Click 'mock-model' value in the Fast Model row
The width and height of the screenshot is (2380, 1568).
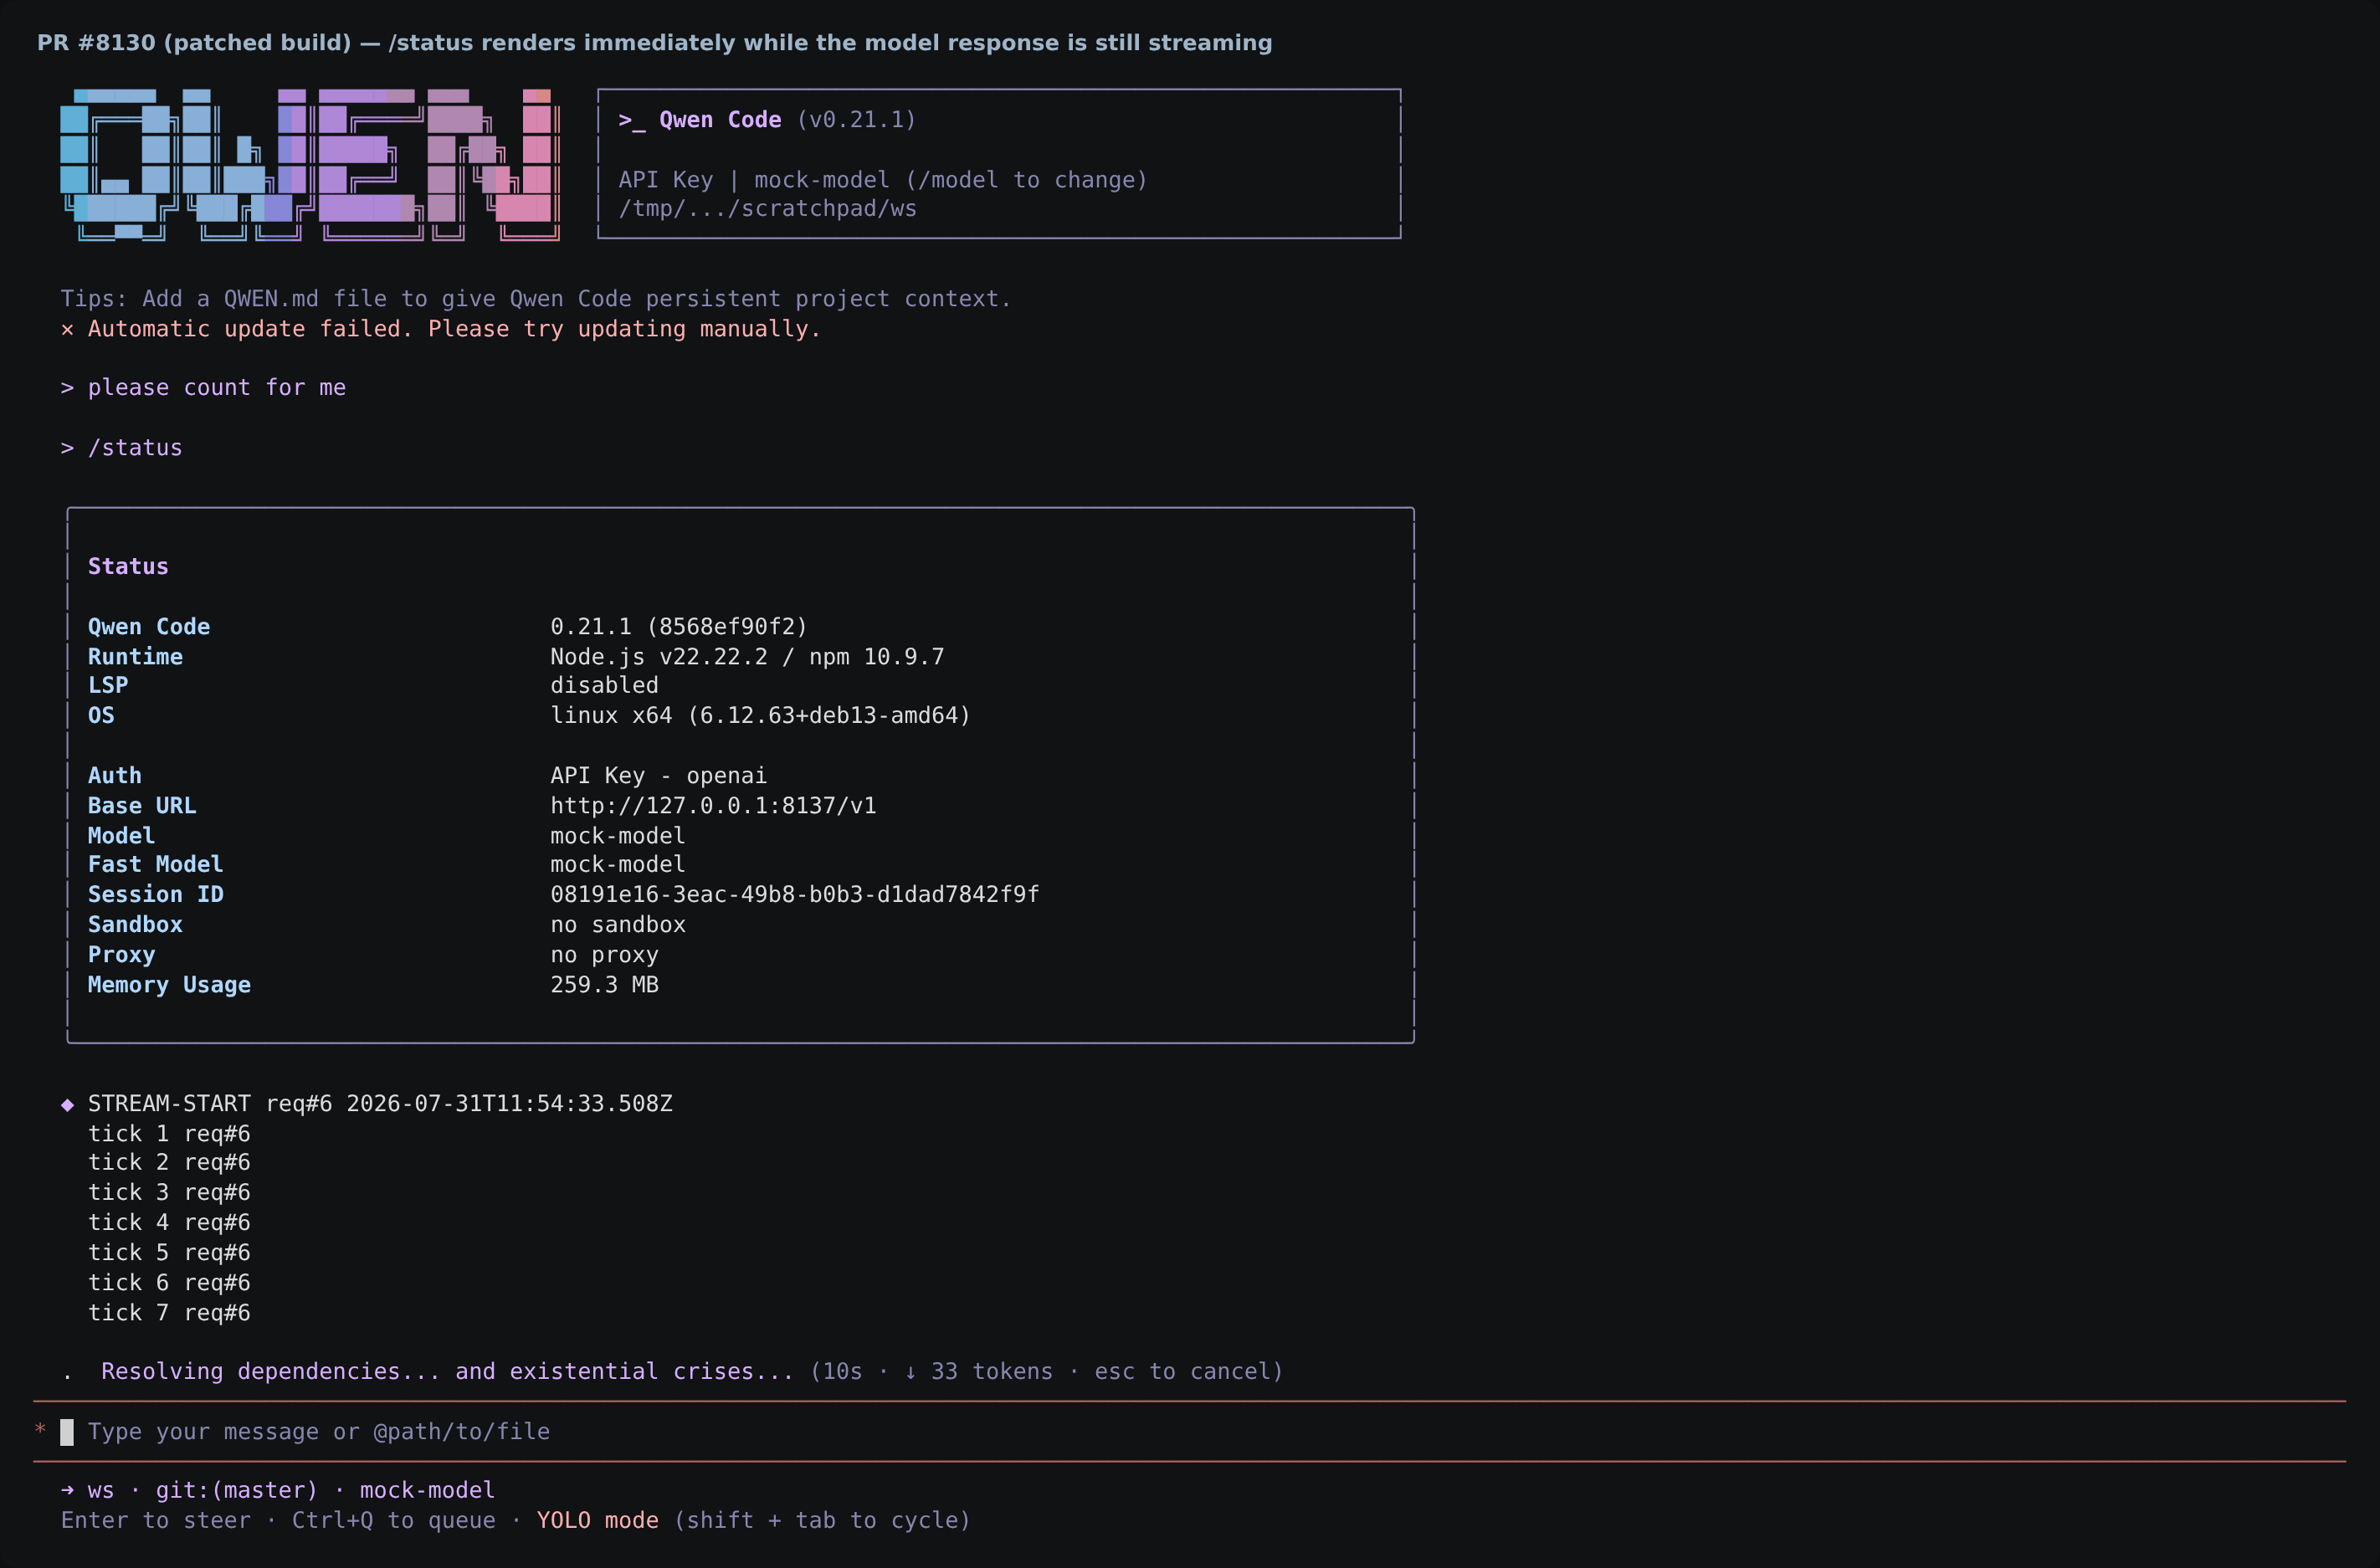618,864
